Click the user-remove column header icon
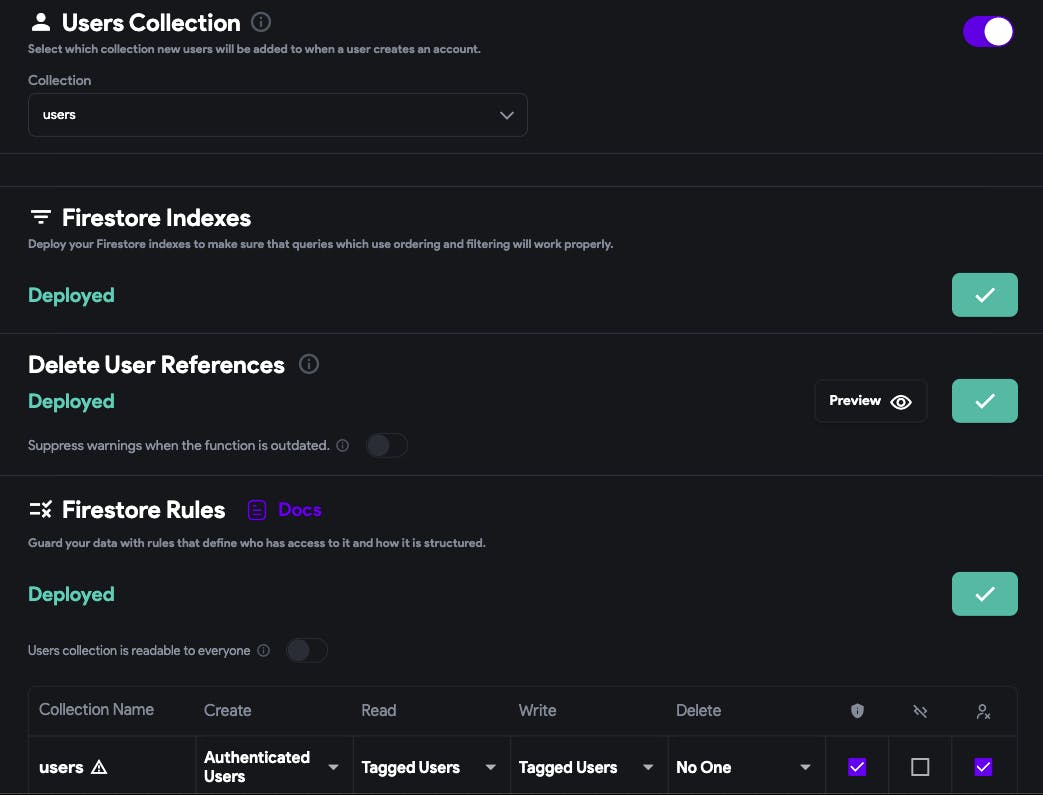 pyautogui.click(x=983, y=711)
